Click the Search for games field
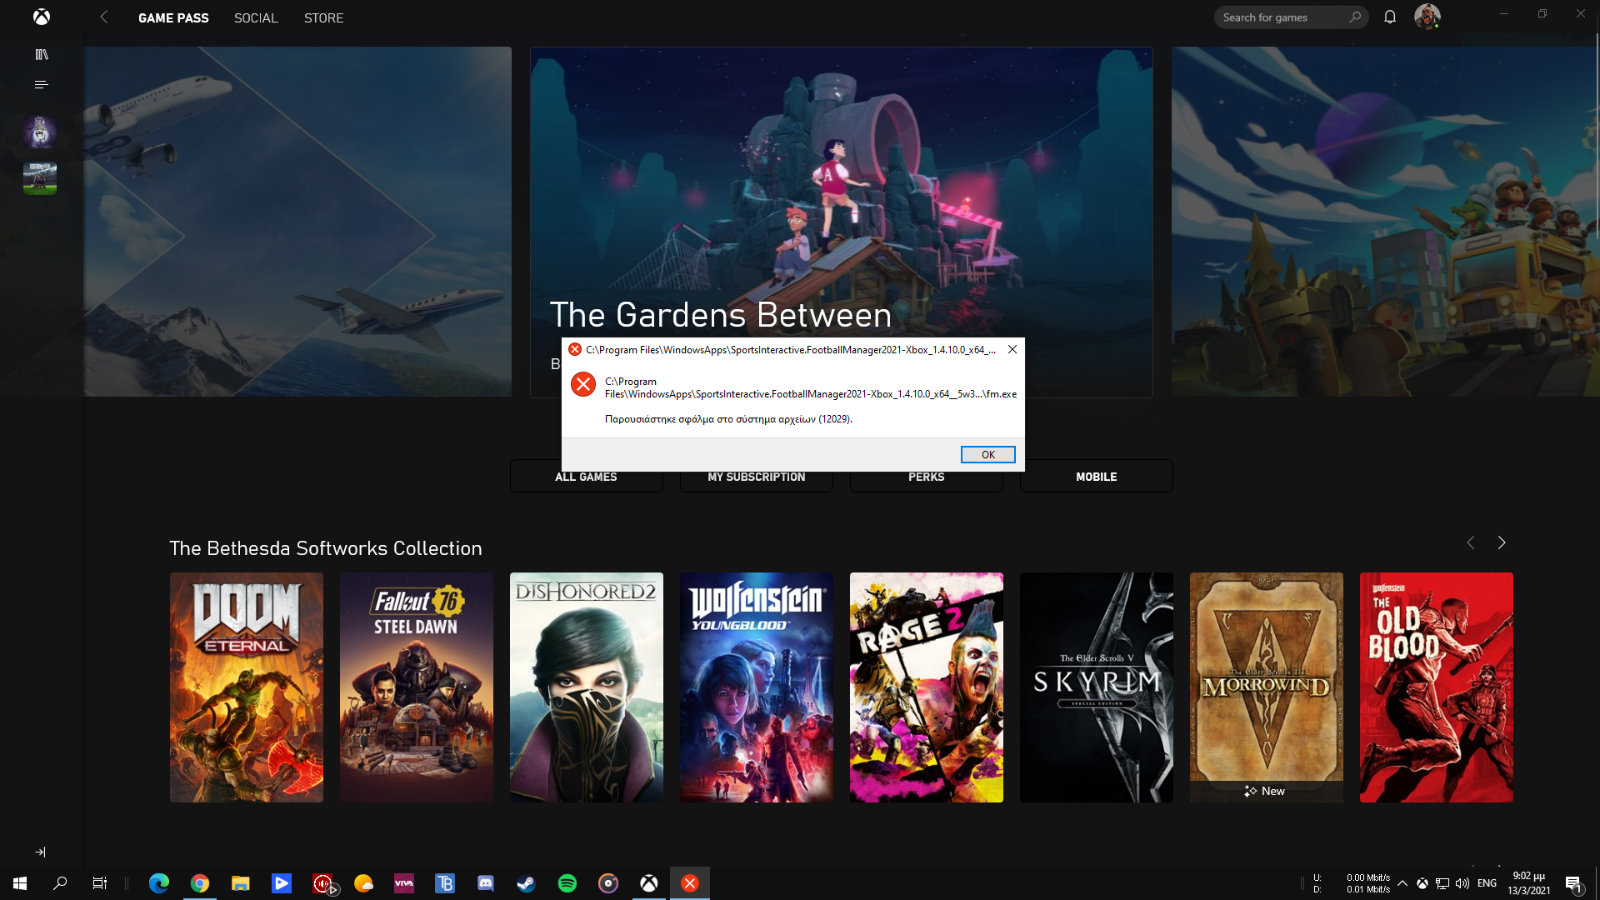1600x900 pixels. 1291,17
